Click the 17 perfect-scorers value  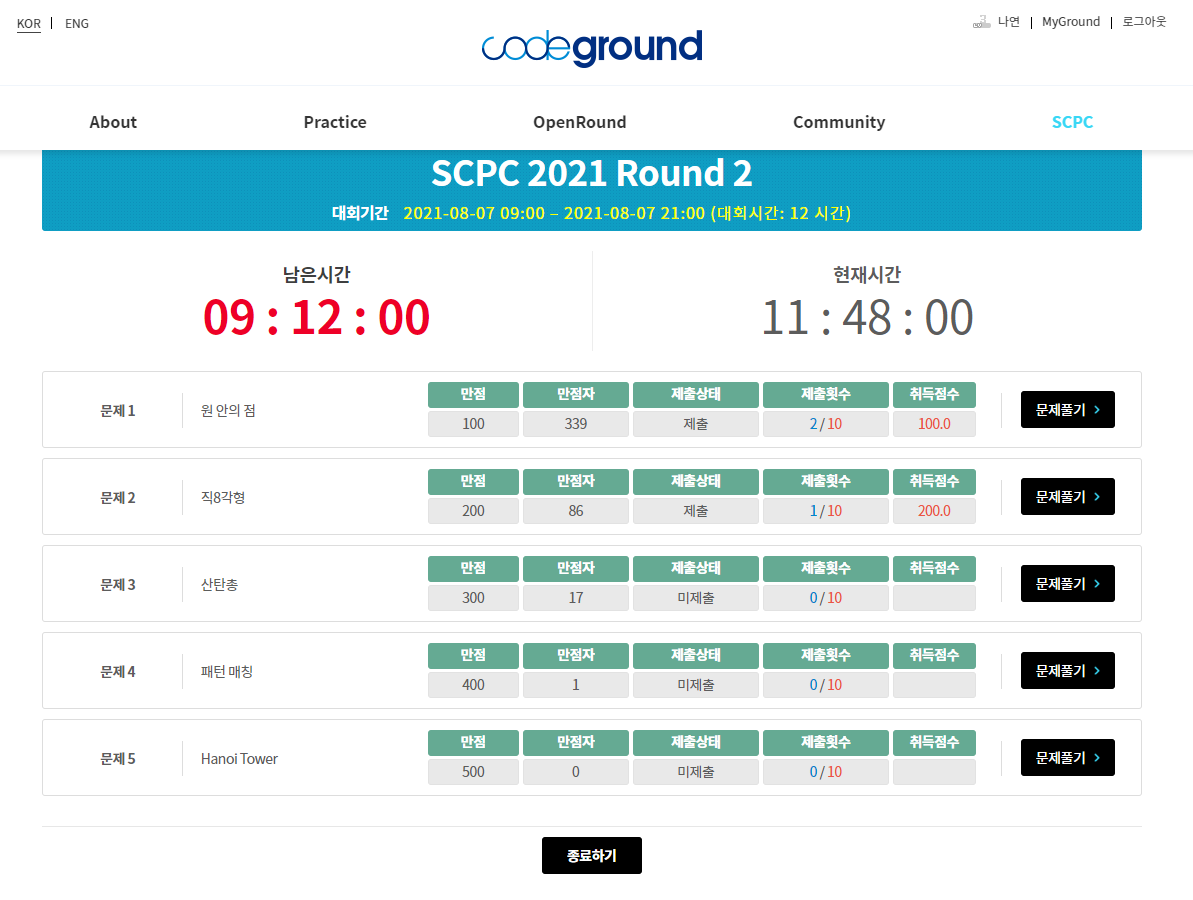[x=576, y=598]
